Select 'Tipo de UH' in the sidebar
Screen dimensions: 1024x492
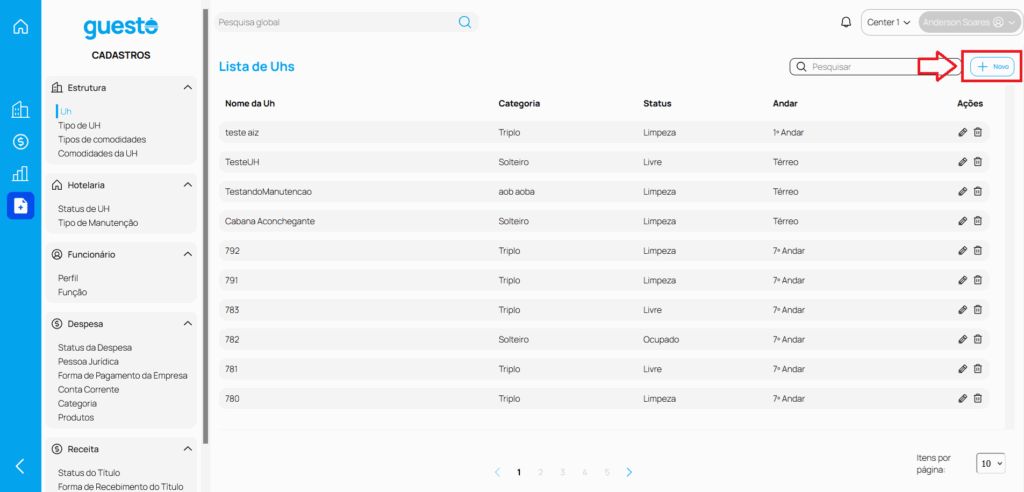click(x=79, y=126)
